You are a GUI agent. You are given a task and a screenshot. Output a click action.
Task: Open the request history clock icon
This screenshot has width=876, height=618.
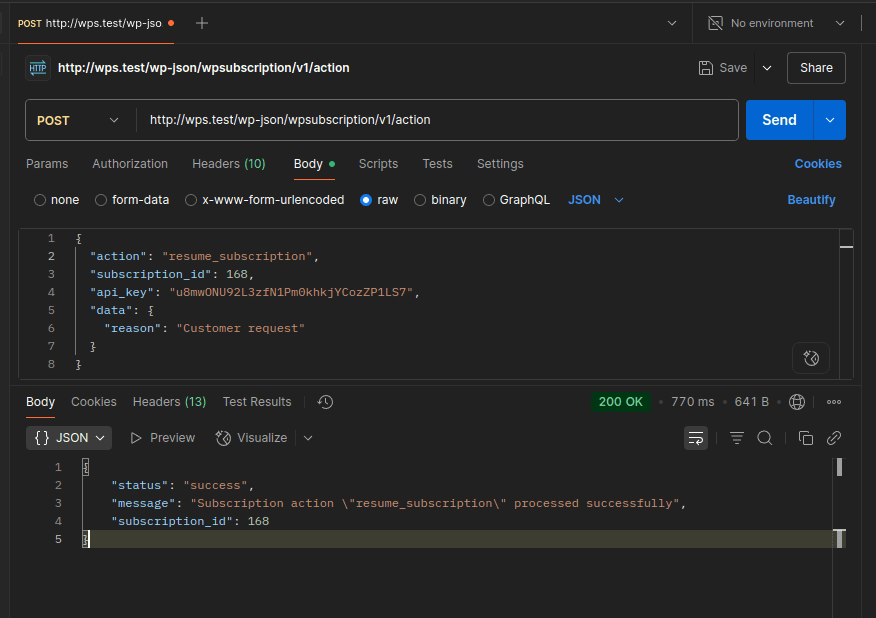(x=325, y=402)
